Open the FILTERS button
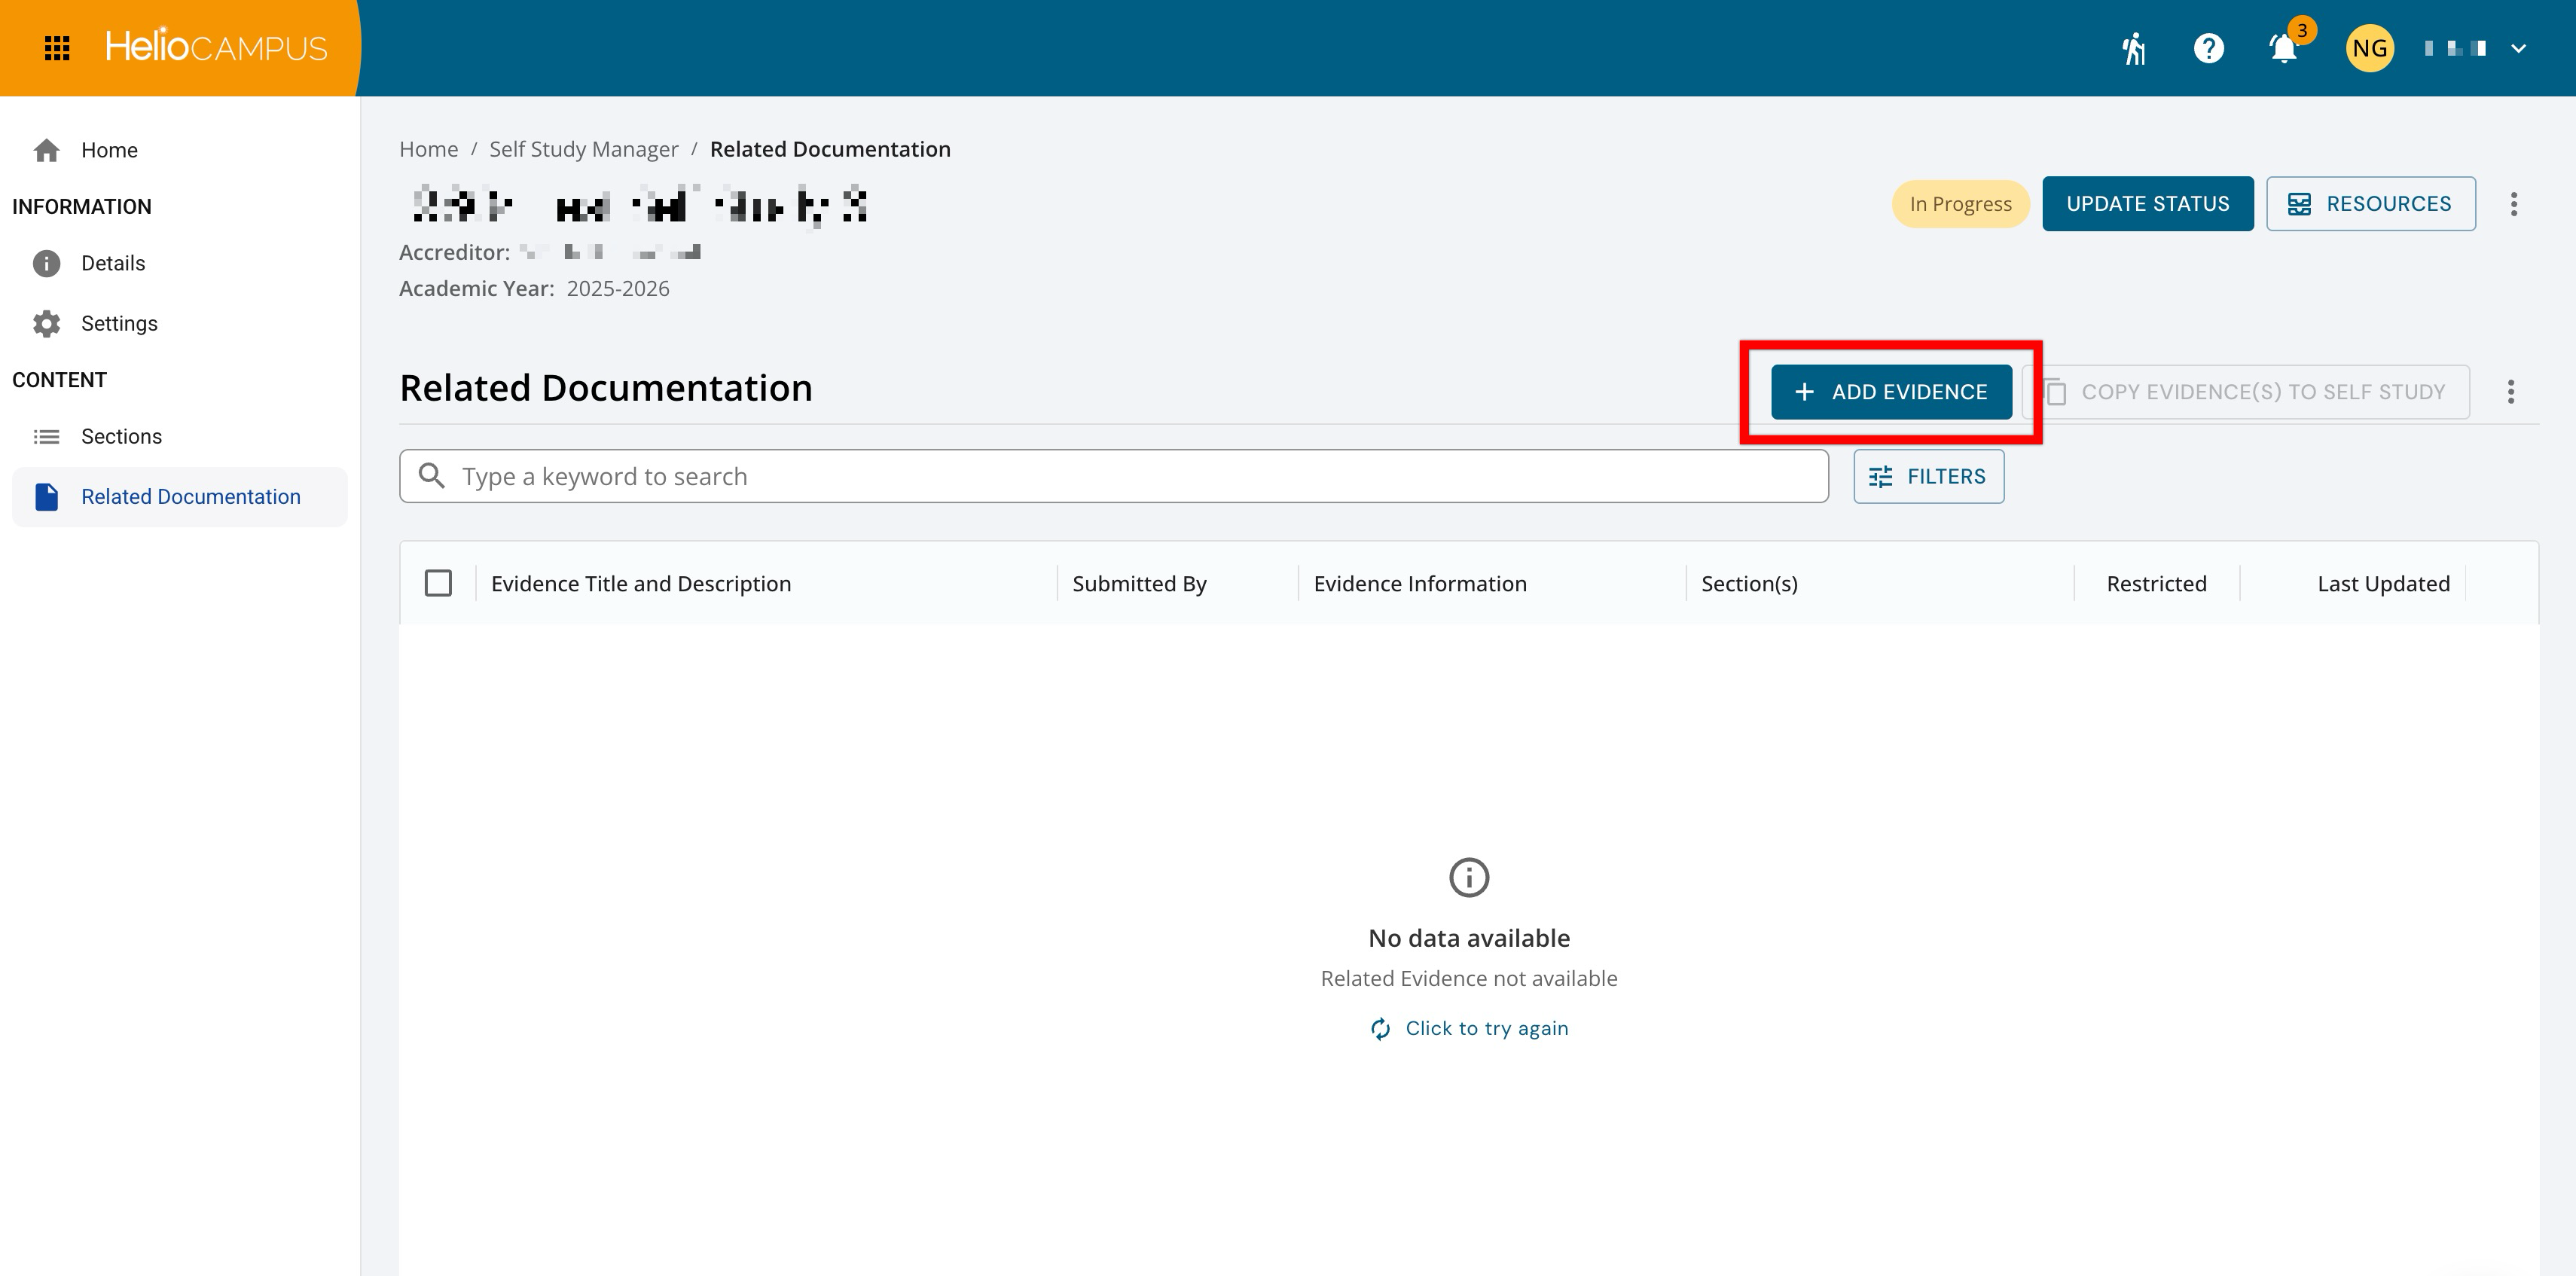The width and height of the screenshot is (2576, 1276). click(1928, 476)
